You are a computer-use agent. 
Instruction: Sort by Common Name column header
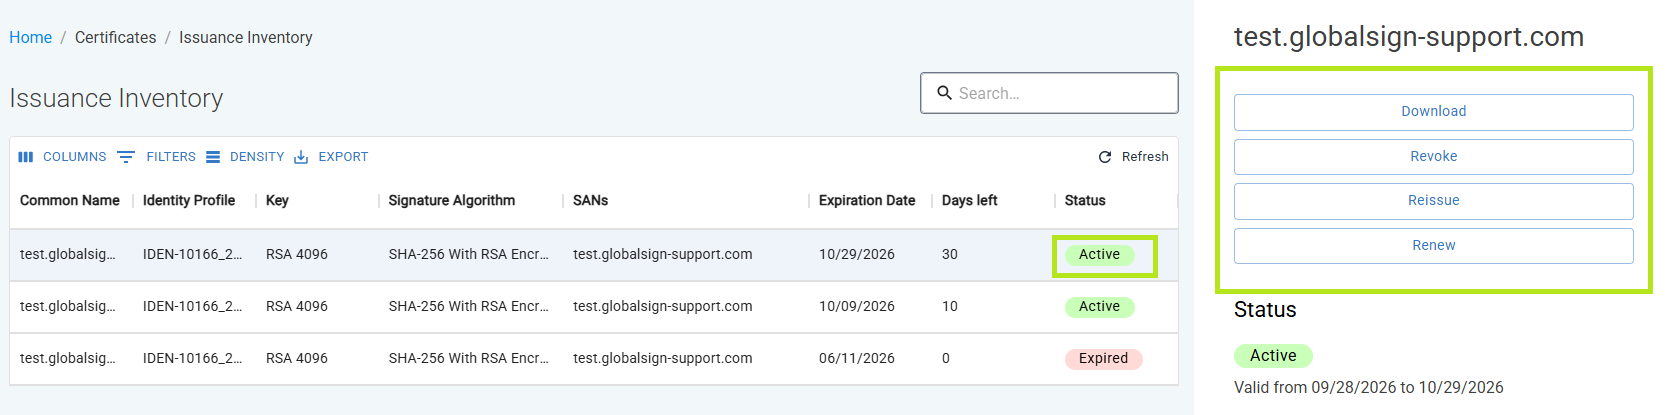pyautogui.click(x=70, y=200)
